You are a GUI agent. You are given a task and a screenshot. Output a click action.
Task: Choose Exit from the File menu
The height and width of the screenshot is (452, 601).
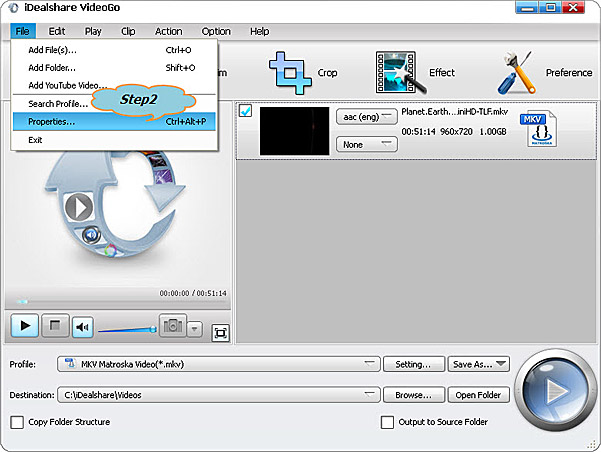click(x=114, y=140)
